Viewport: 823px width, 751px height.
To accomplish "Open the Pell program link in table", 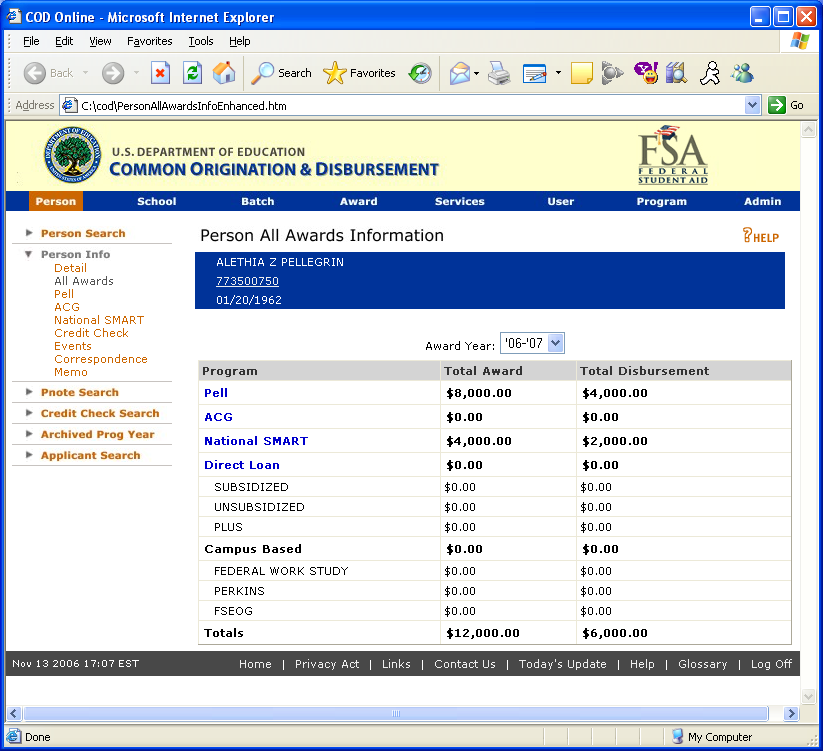I will [216, 393].
